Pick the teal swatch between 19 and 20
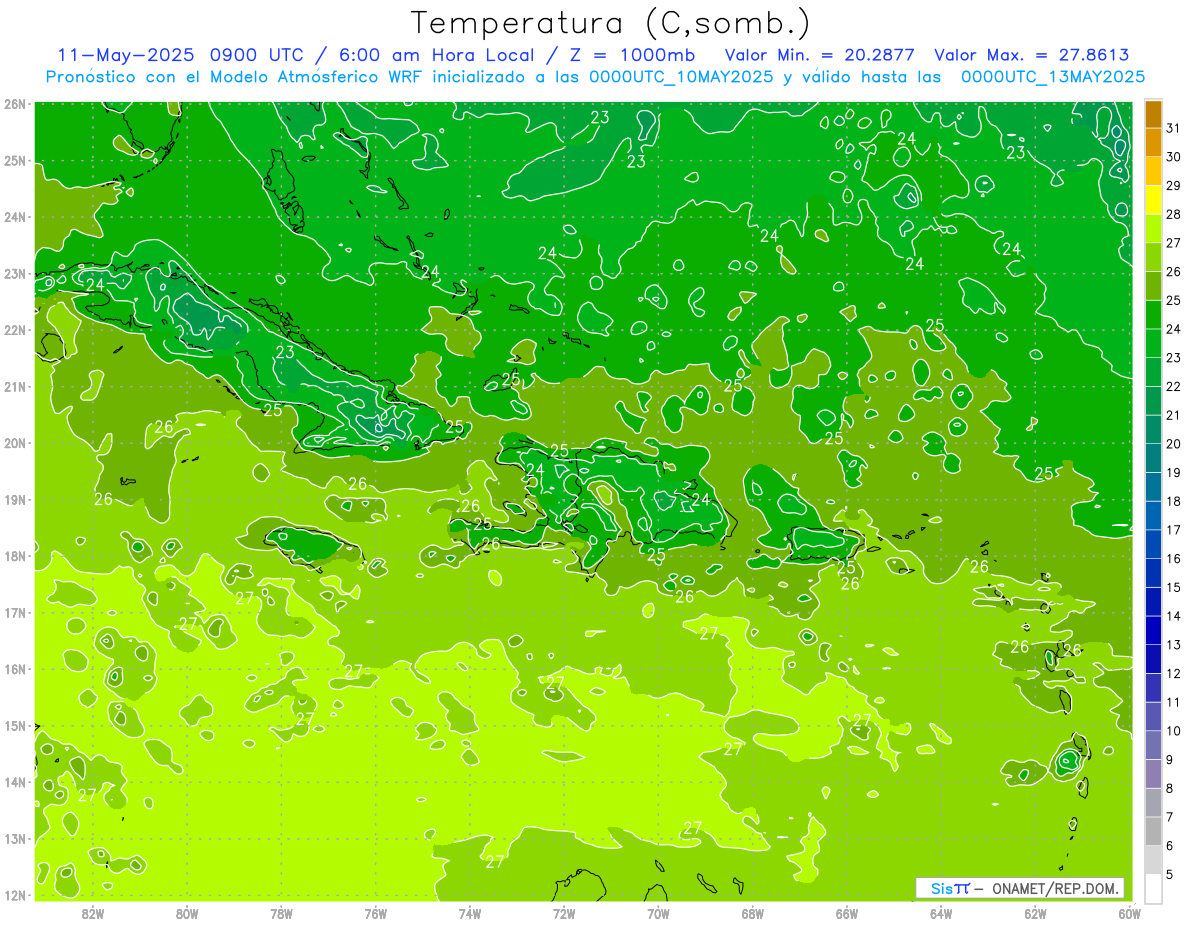Screen dimensions: 1200x927 [1153, 459]
